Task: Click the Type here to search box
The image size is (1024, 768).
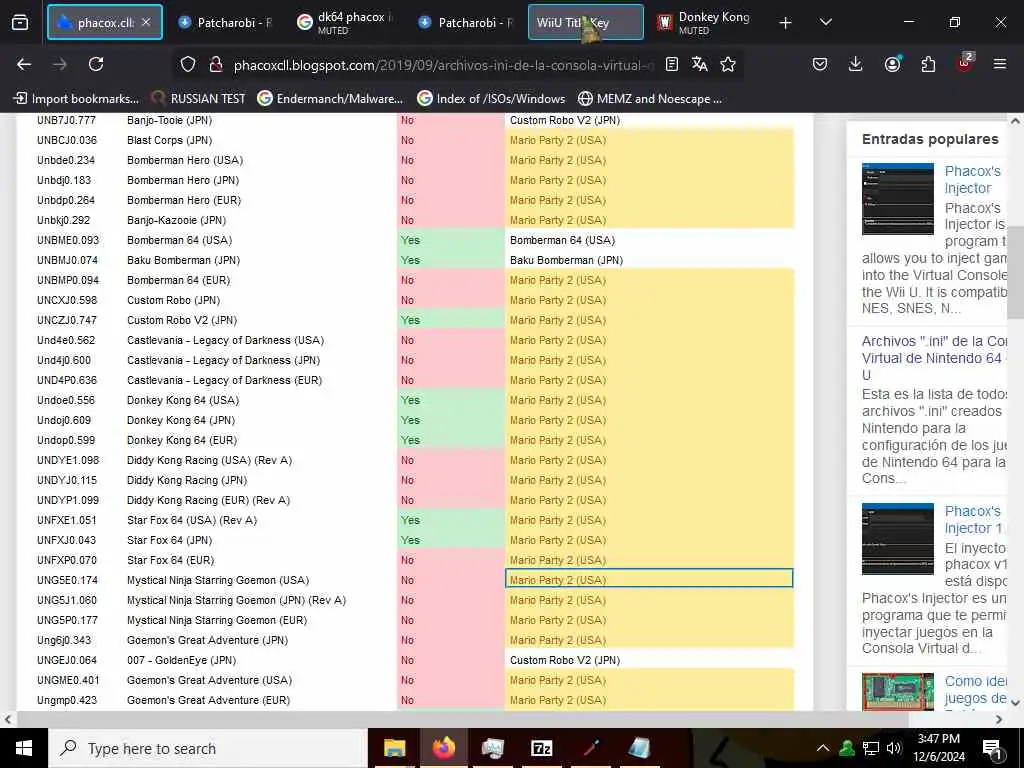Action: [208, 748]
